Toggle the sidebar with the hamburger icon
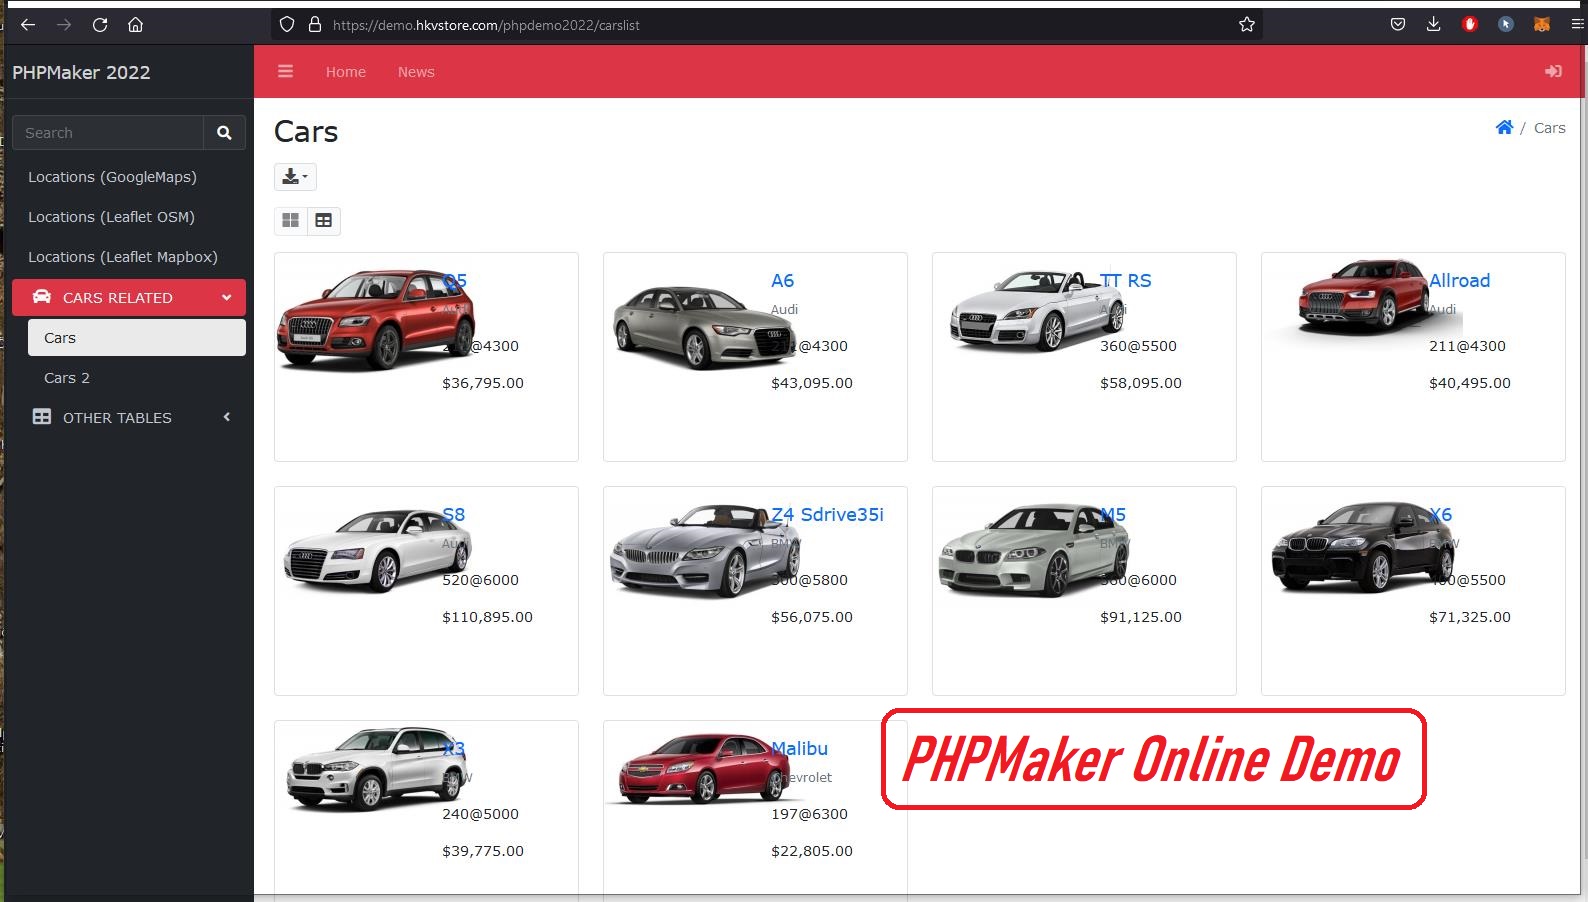The image size is (1588, 902). pyautogui.click(x=286, y=71)
